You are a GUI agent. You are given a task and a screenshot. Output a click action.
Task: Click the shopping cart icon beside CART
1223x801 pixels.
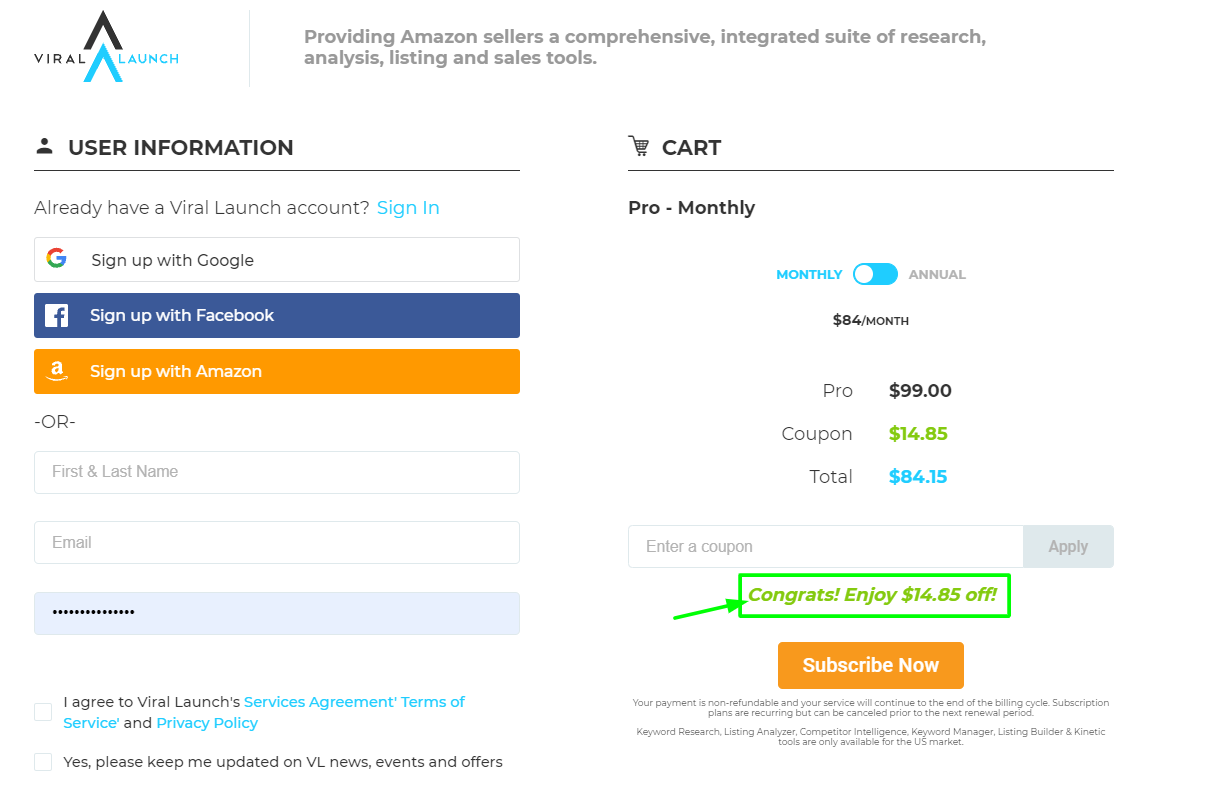click(638, 146)
